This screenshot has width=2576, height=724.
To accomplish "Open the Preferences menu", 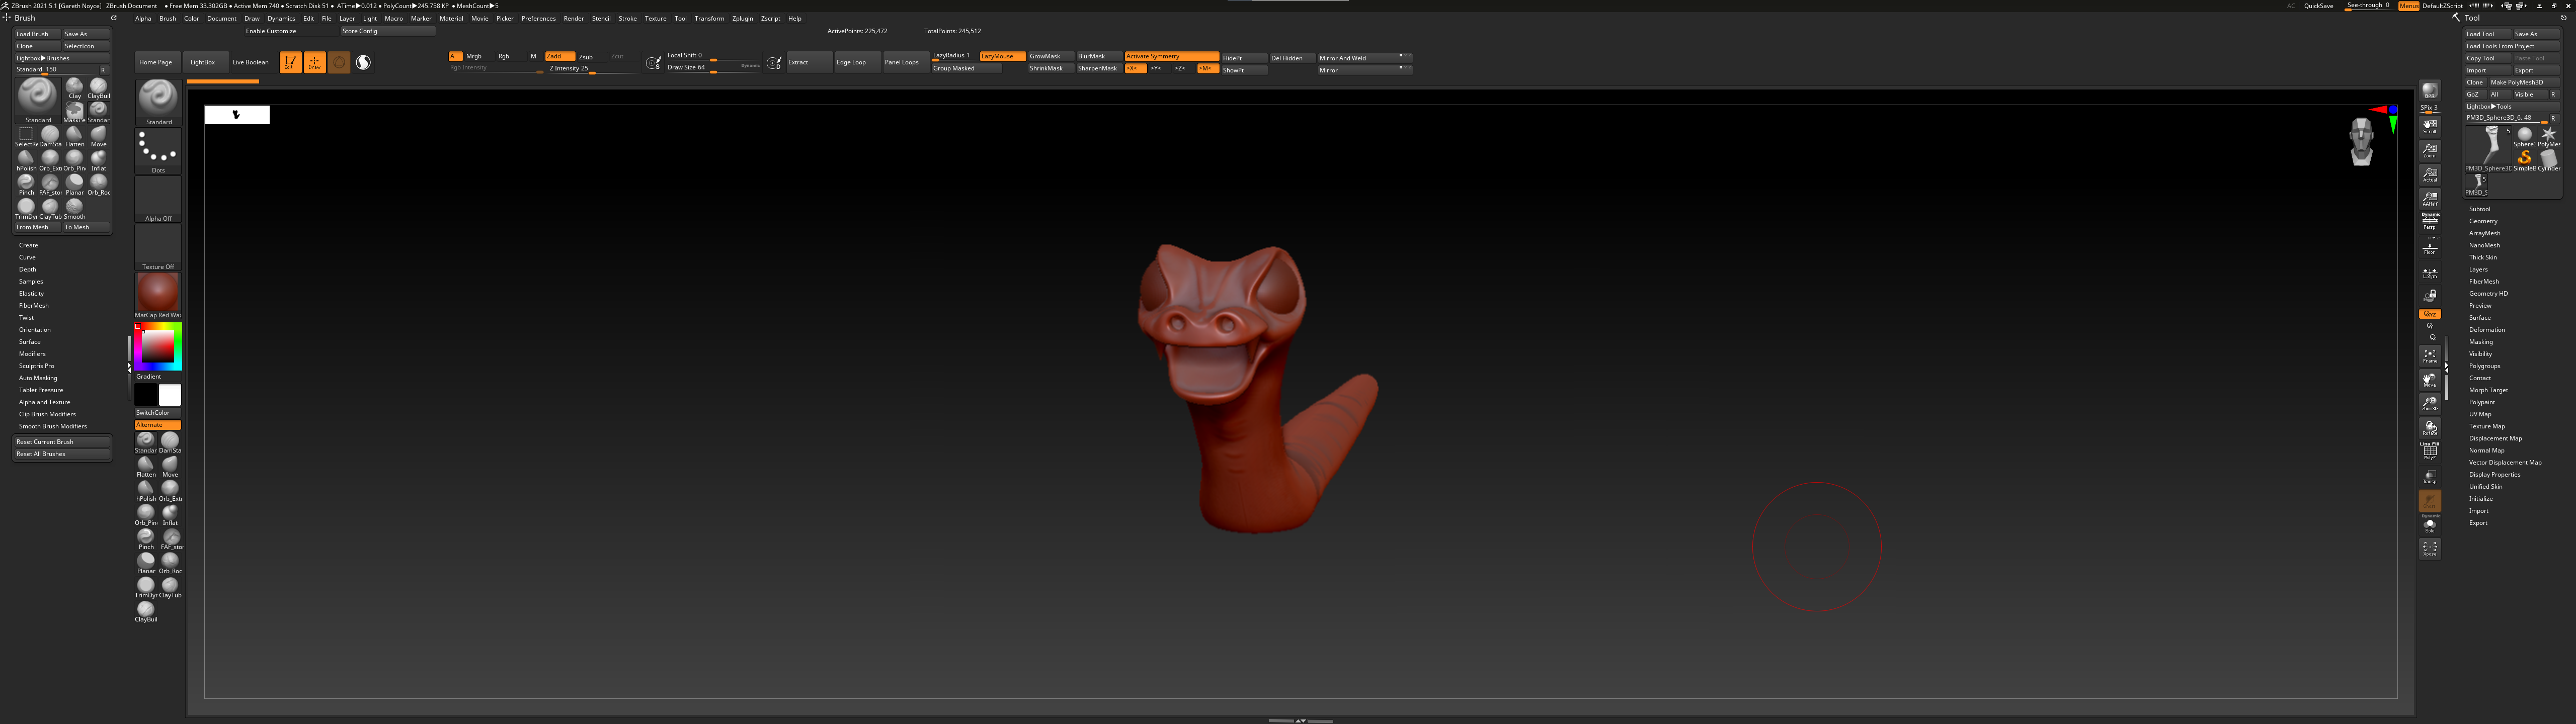I will tap(538, 18).
